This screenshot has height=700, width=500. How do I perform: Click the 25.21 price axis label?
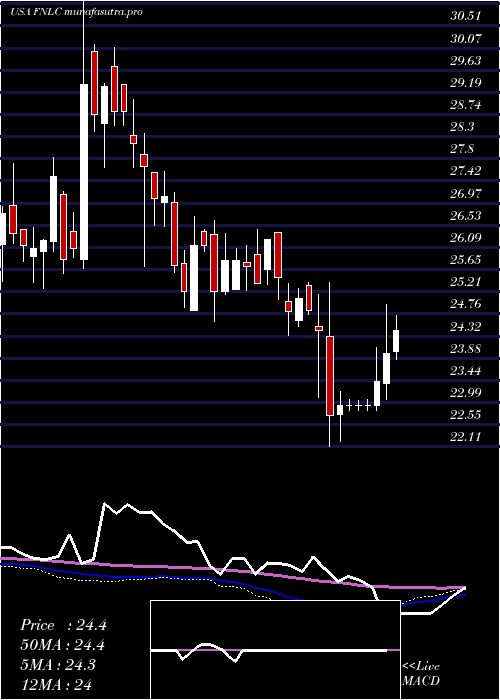coord(466,282)
